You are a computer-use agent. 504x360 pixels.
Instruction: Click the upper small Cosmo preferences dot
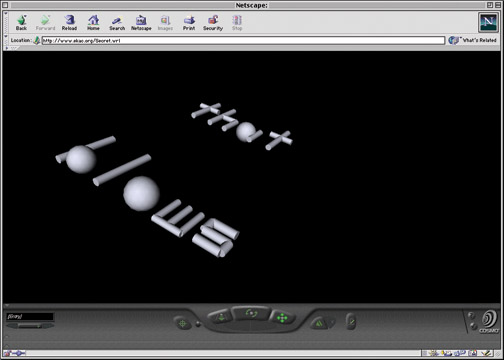pos(471,315)
